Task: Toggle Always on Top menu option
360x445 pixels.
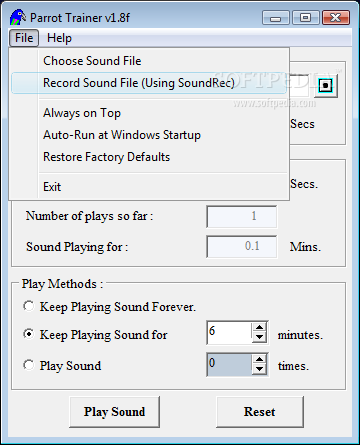Action: (x=149, y=113)
